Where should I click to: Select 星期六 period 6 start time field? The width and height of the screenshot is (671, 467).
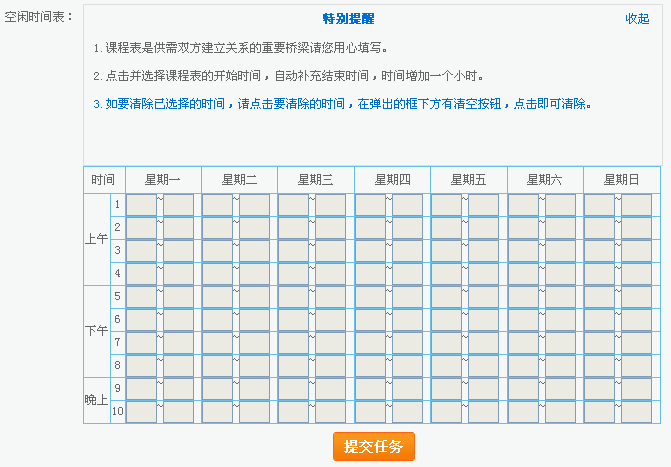pos(523,320)
